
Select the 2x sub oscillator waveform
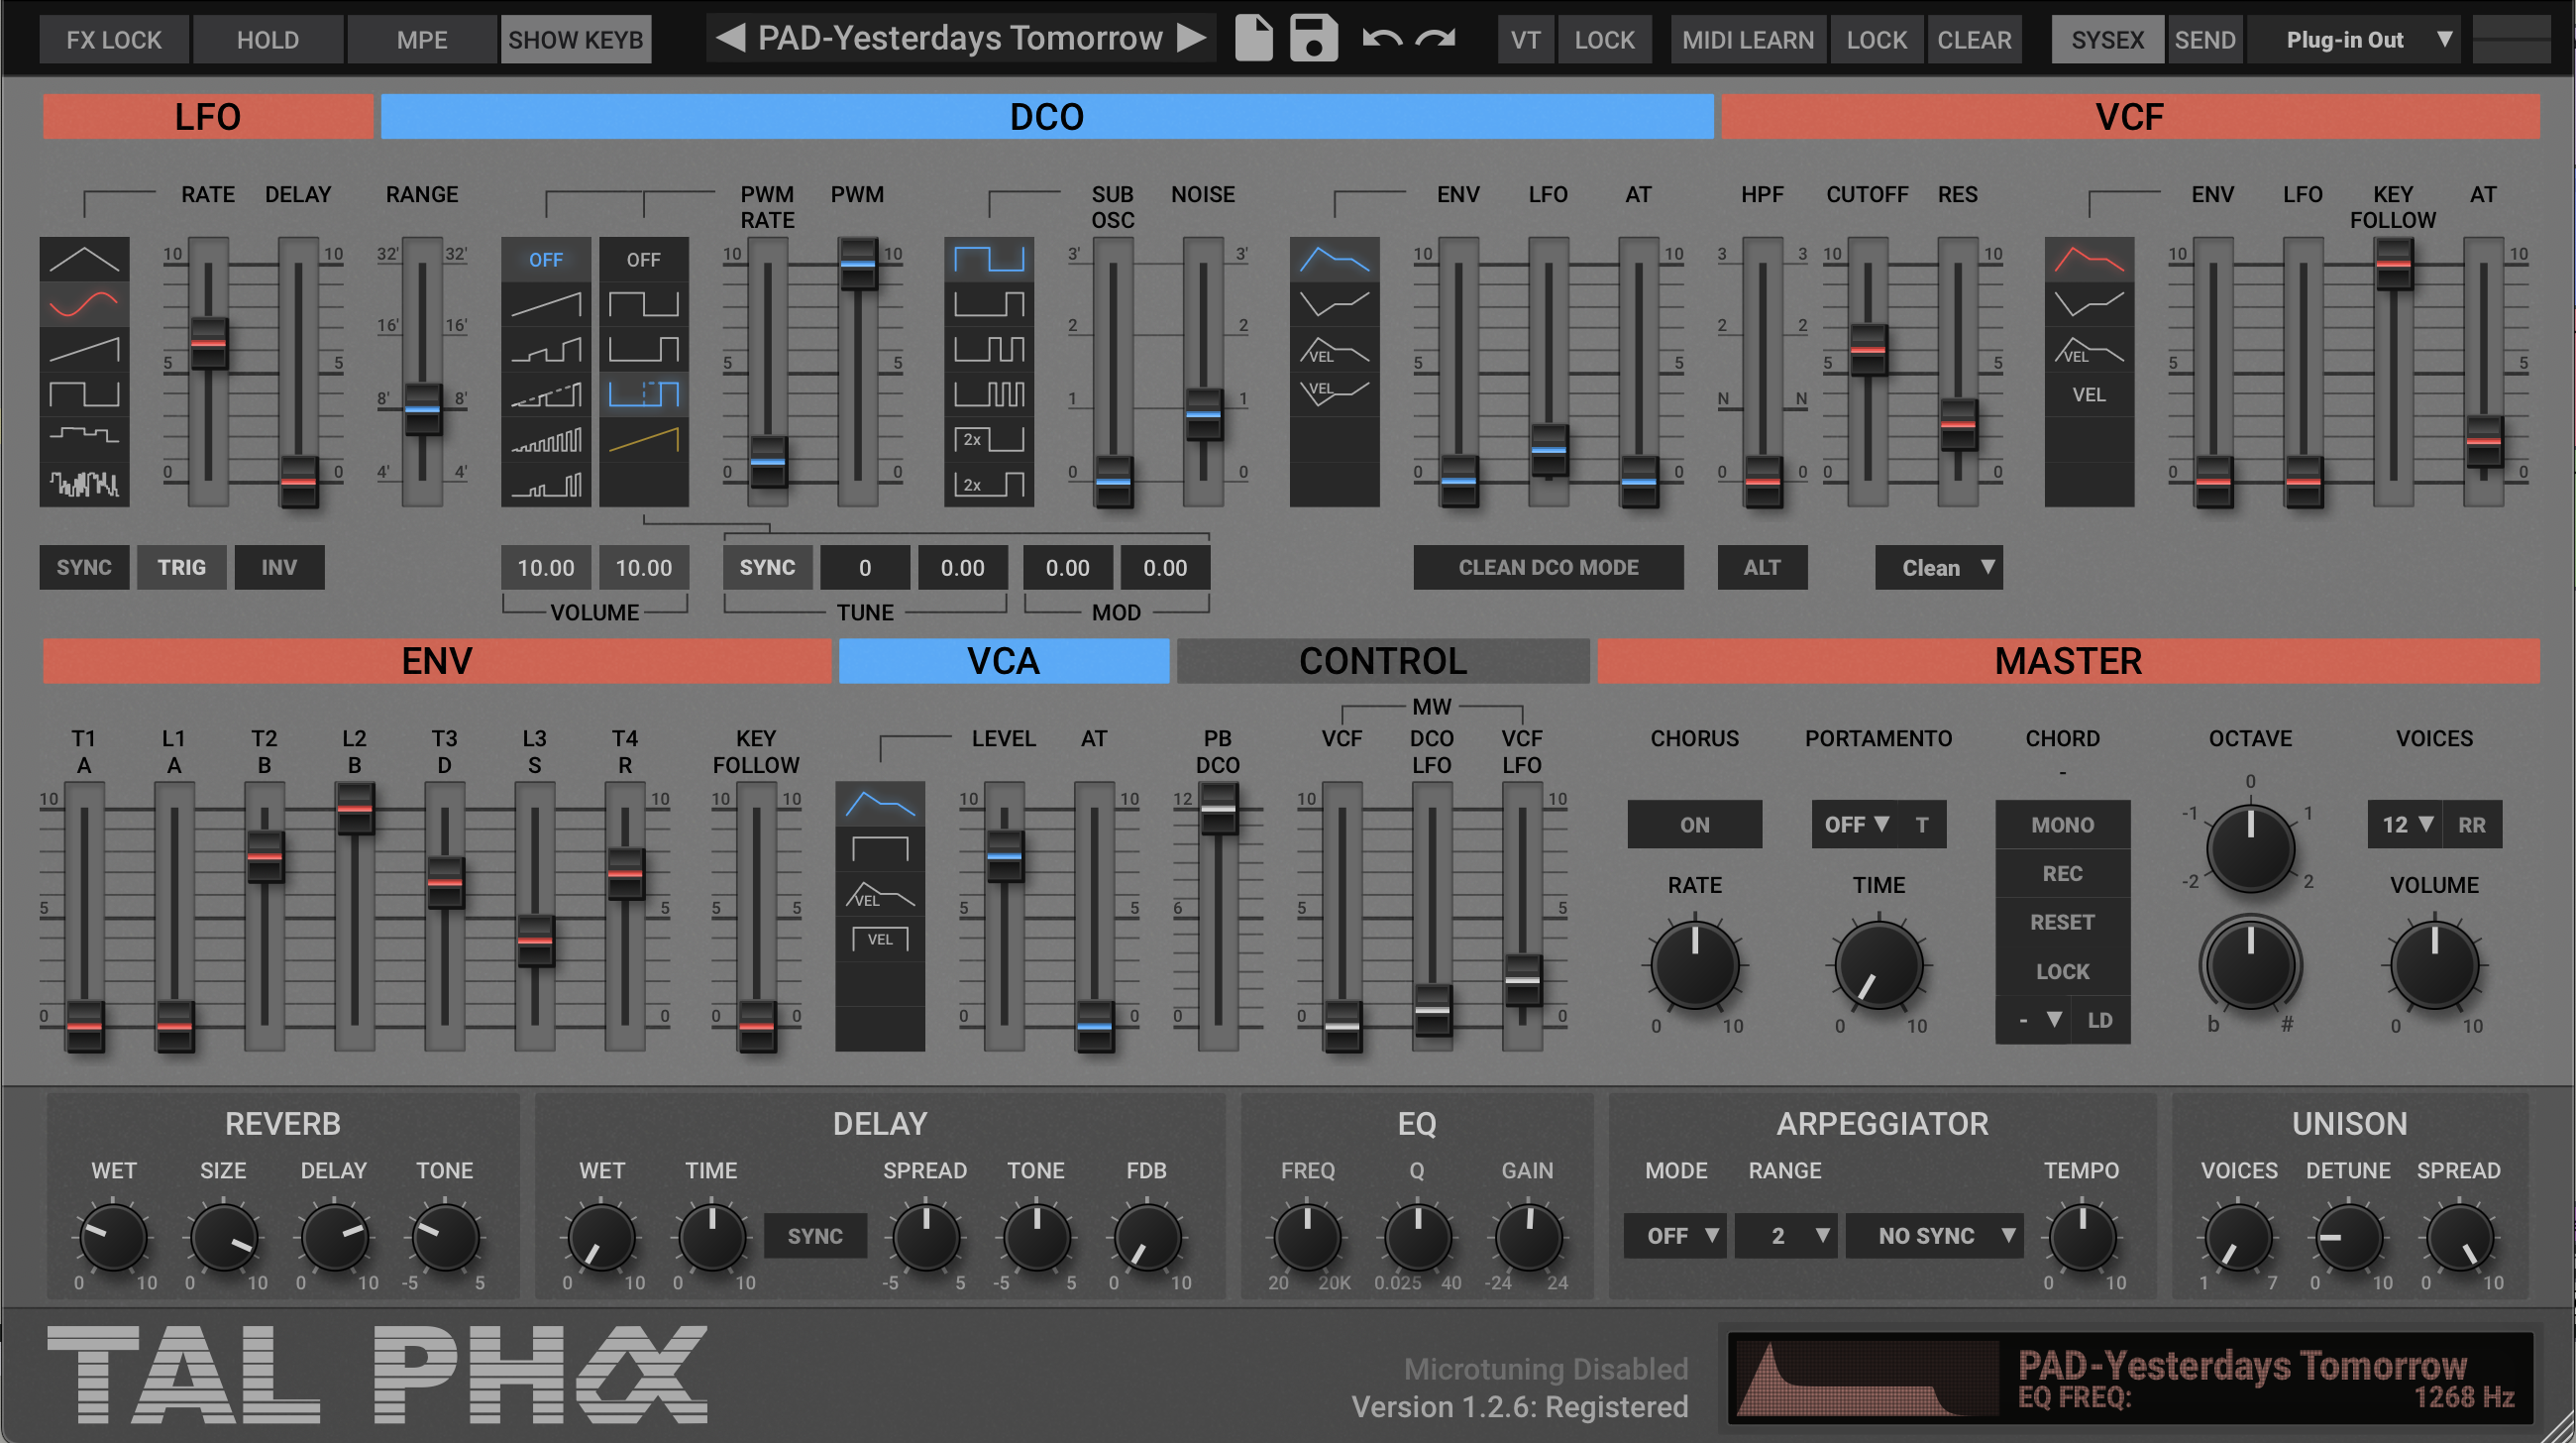988,439
